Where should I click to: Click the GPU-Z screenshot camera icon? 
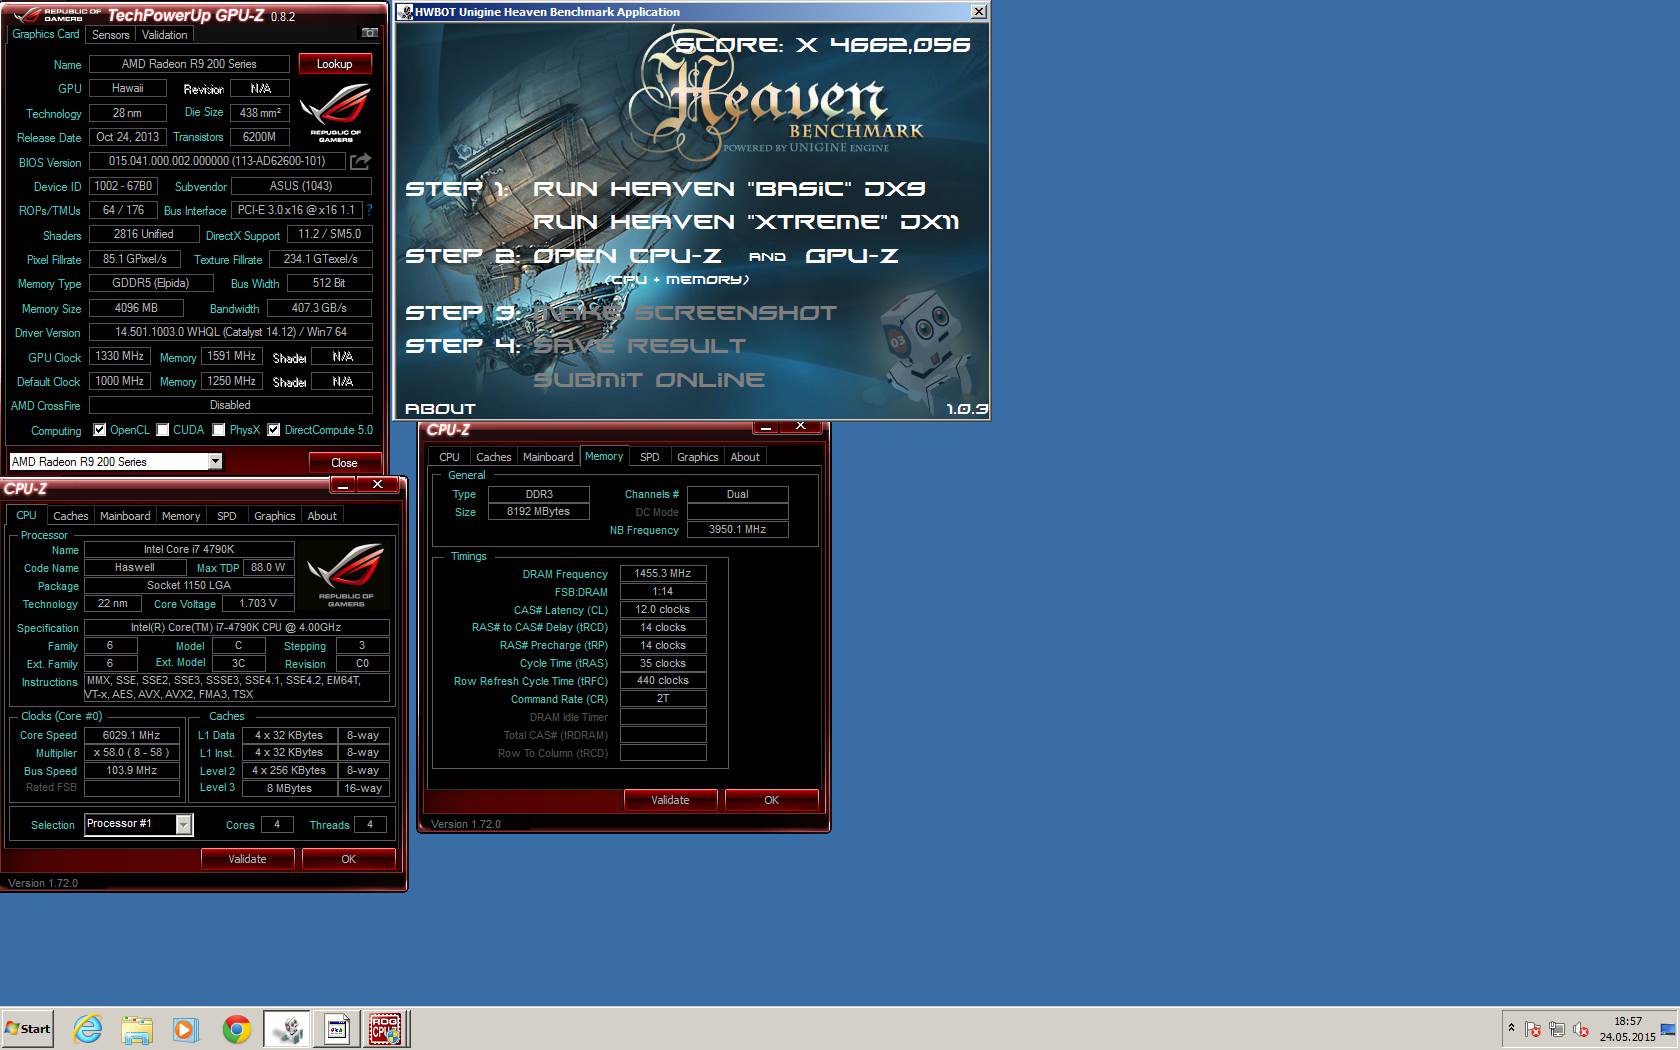[x=370, y=33]
